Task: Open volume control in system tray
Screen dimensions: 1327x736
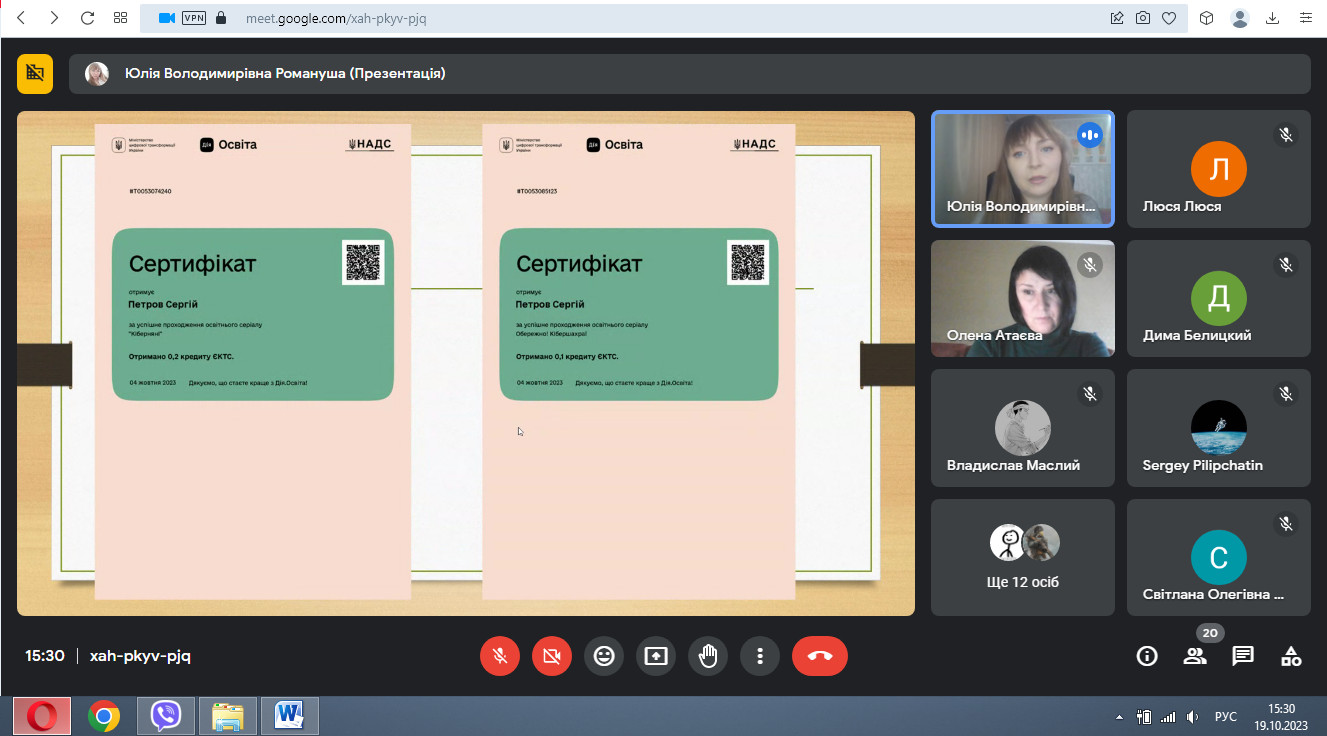Action: tap(1192, 717)
